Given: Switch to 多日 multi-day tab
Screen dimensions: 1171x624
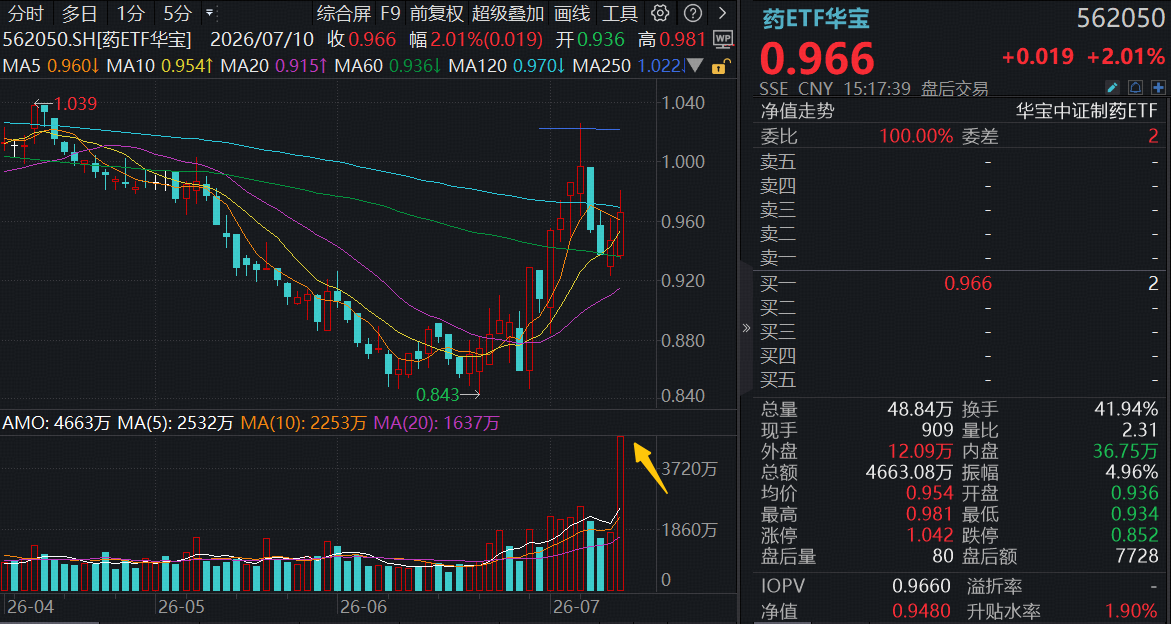Looking at the screenshot, I should 79,13.
